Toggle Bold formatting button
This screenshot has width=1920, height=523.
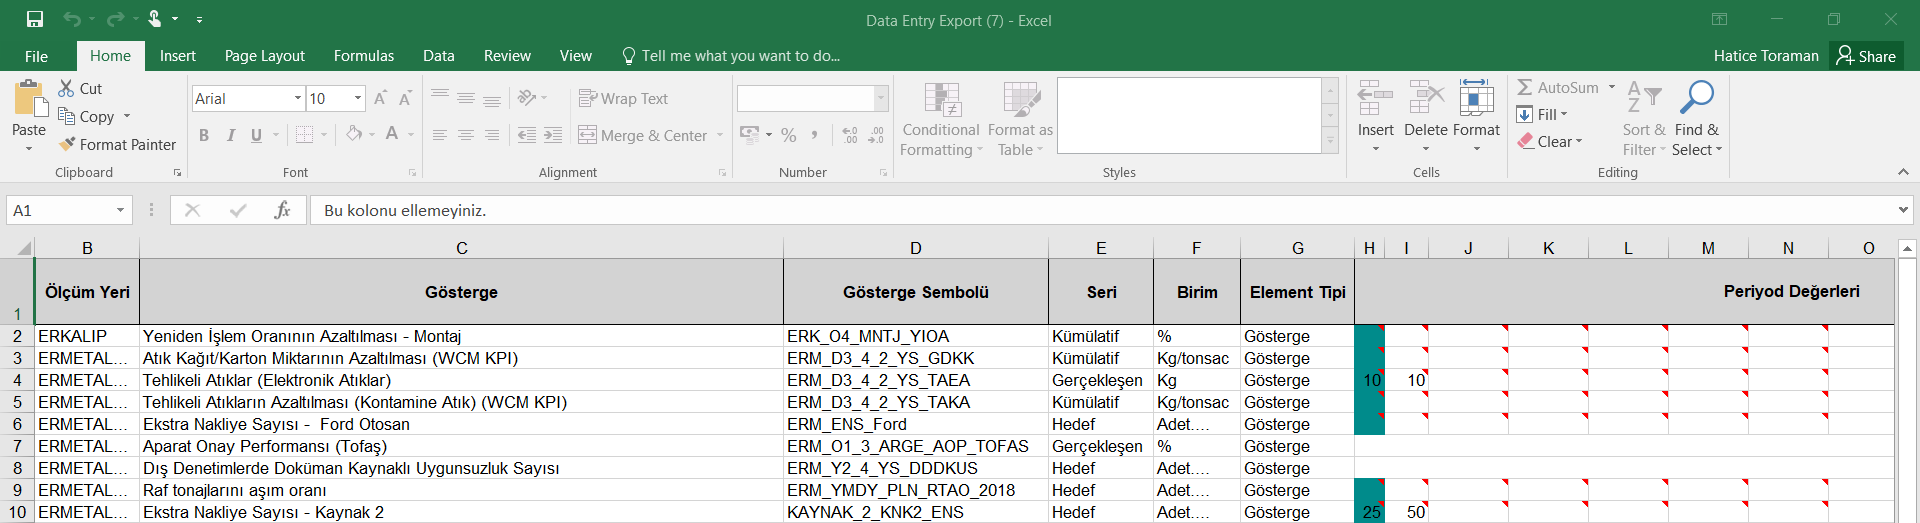pos(204,135)
